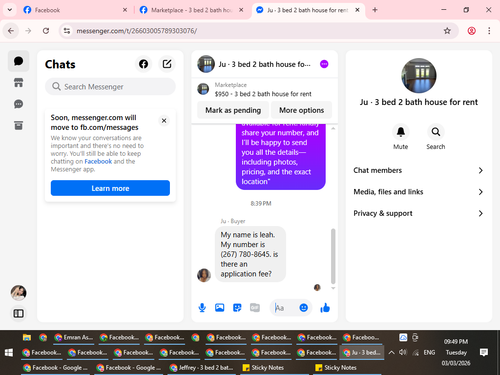Screen dimensions: 500x375
Task: Open File Explorer from the taskbar
Action: click(27, 337)
